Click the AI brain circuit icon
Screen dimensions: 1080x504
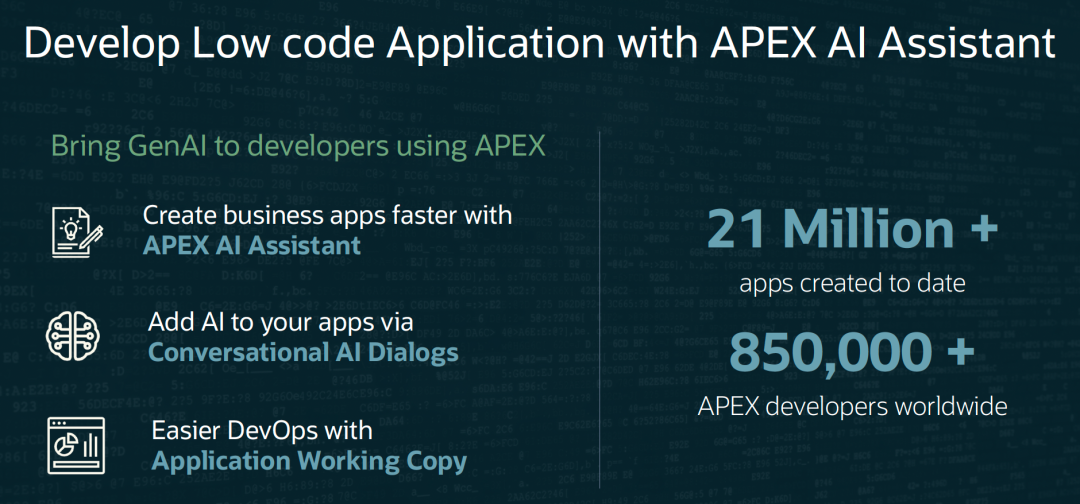[x=72, y=337]
